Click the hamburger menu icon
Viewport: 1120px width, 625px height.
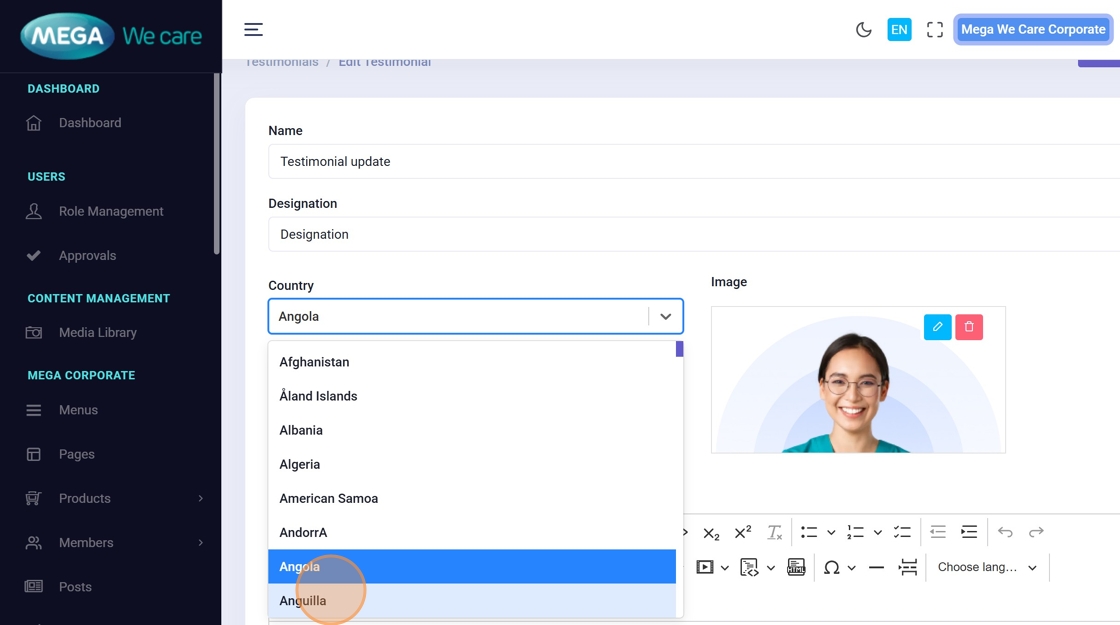pos(254,30)
